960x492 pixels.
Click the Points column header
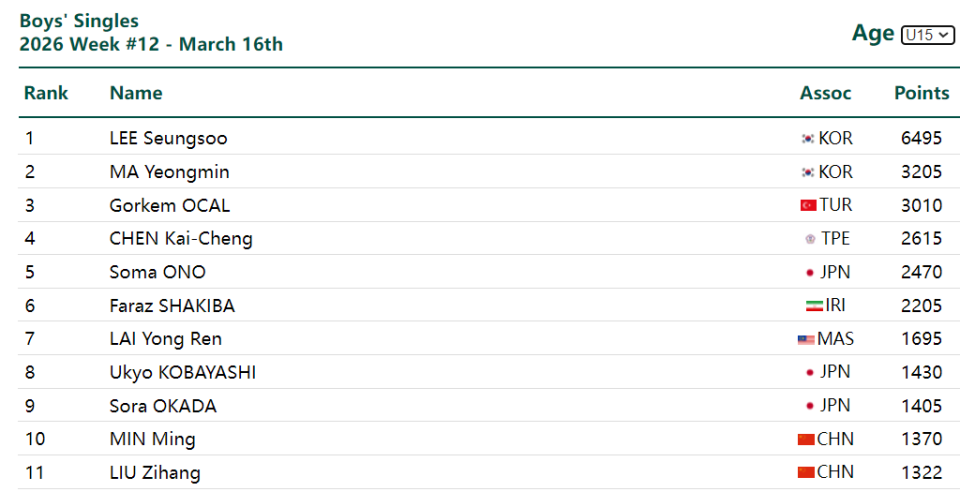tap(921, 93)
